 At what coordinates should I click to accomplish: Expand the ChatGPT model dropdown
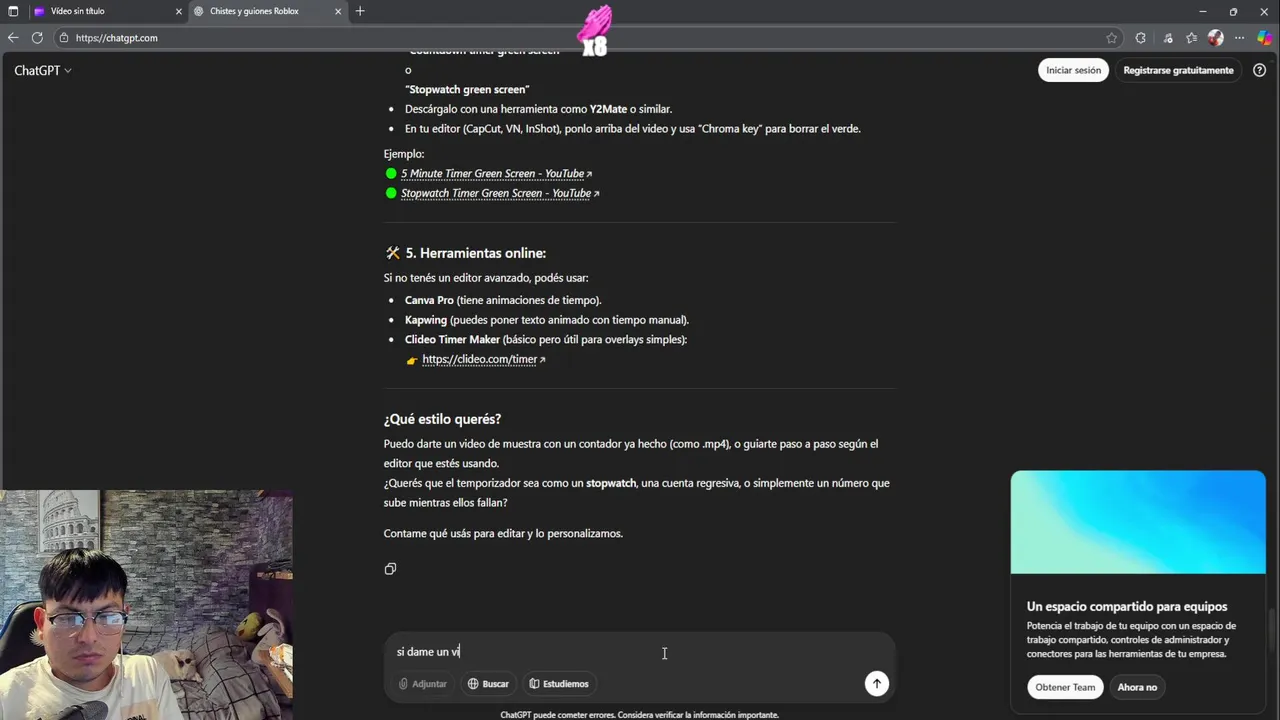click(43, 71)
